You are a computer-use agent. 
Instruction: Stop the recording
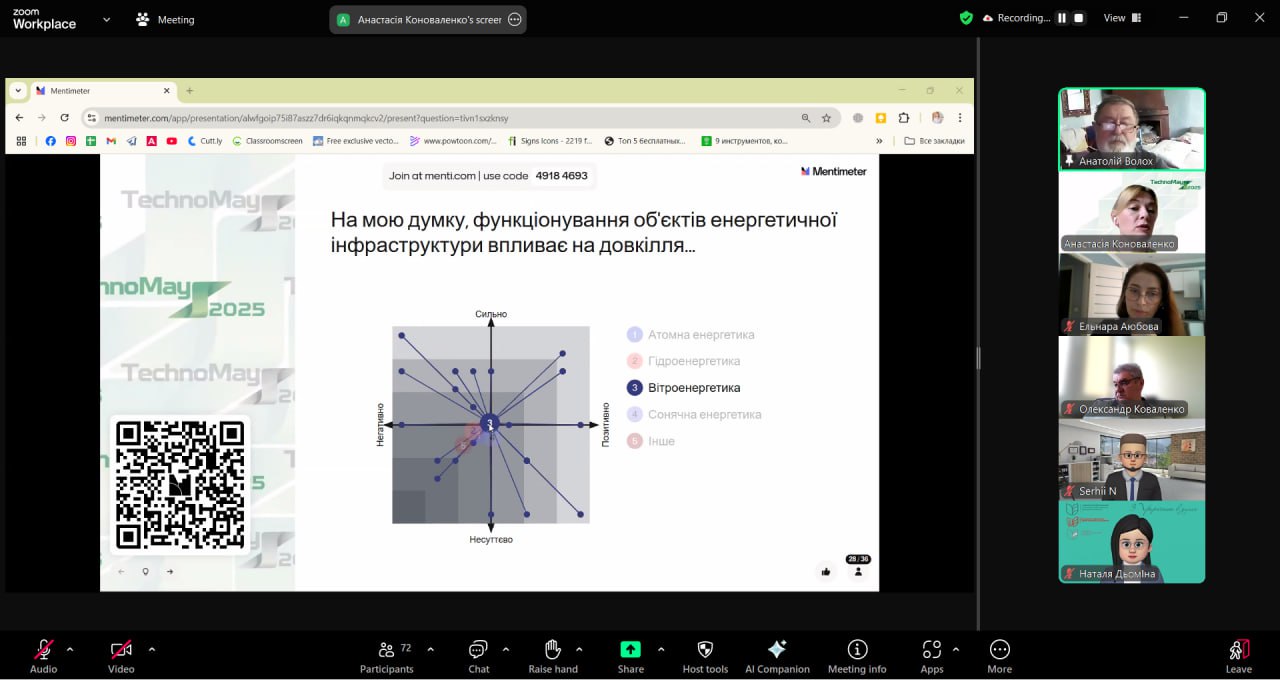point(1078,18)
